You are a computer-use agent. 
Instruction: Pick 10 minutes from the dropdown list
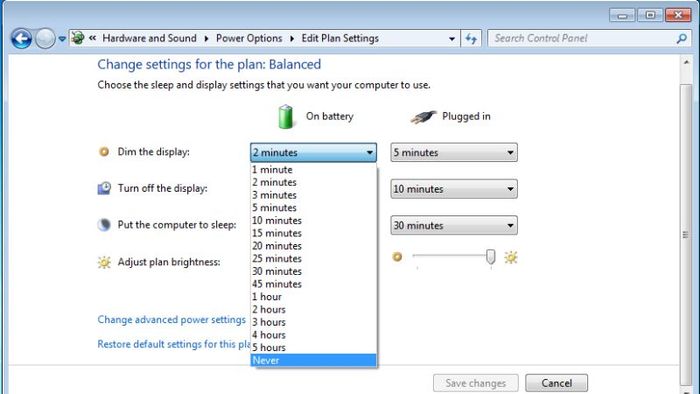point(313,220)
